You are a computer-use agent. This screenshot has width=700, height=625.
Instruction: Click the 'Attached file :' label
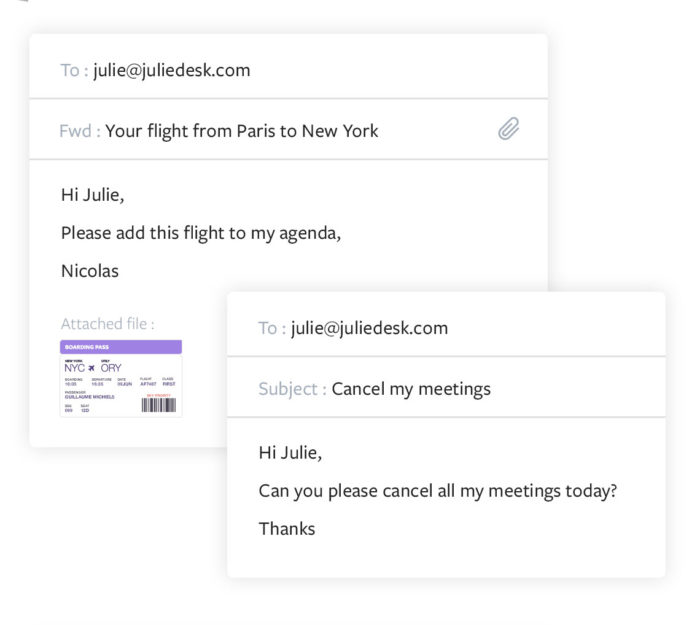click(x=107, y=324)
